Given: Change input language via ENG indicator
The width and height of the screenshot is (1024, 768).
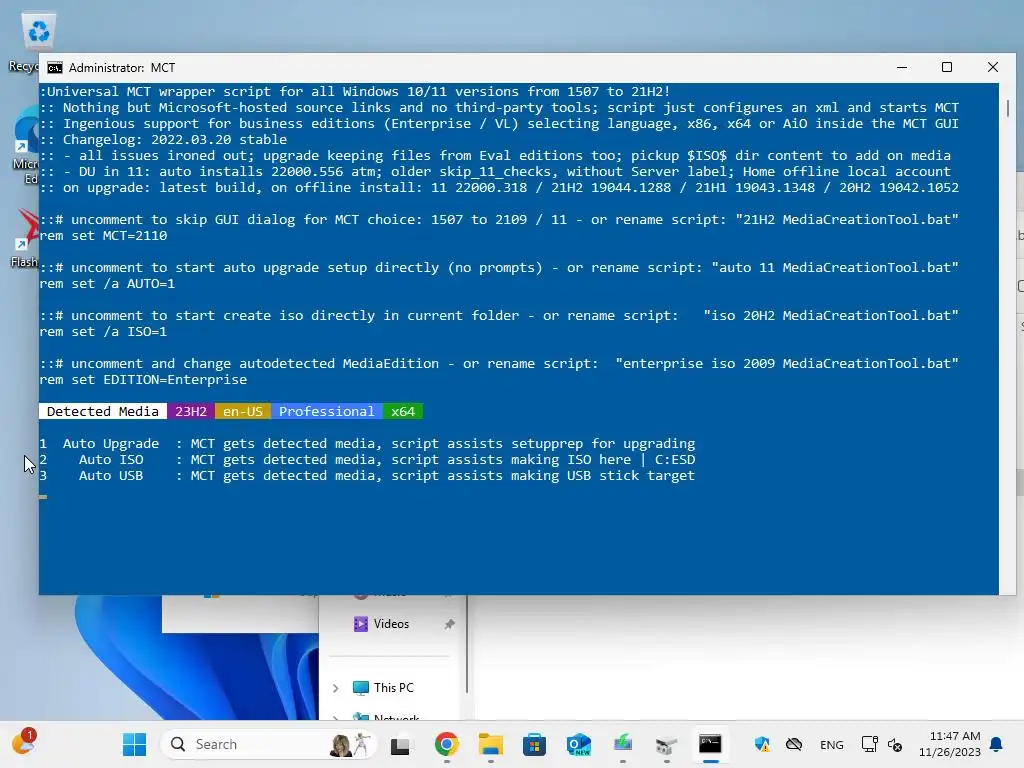Looking at the screenshot, I should pyautogui.click(x=831, y=744).
